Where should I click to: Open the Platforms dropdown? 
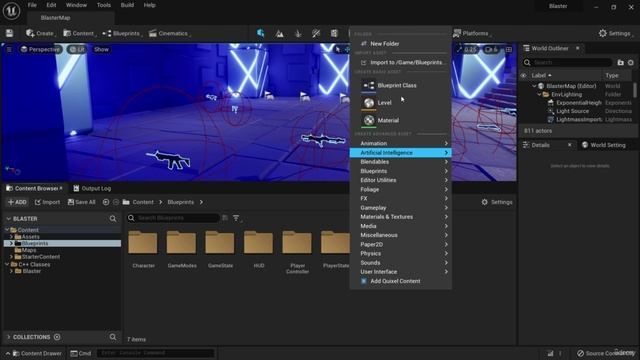pyautogui.click(x=472, y=33)
